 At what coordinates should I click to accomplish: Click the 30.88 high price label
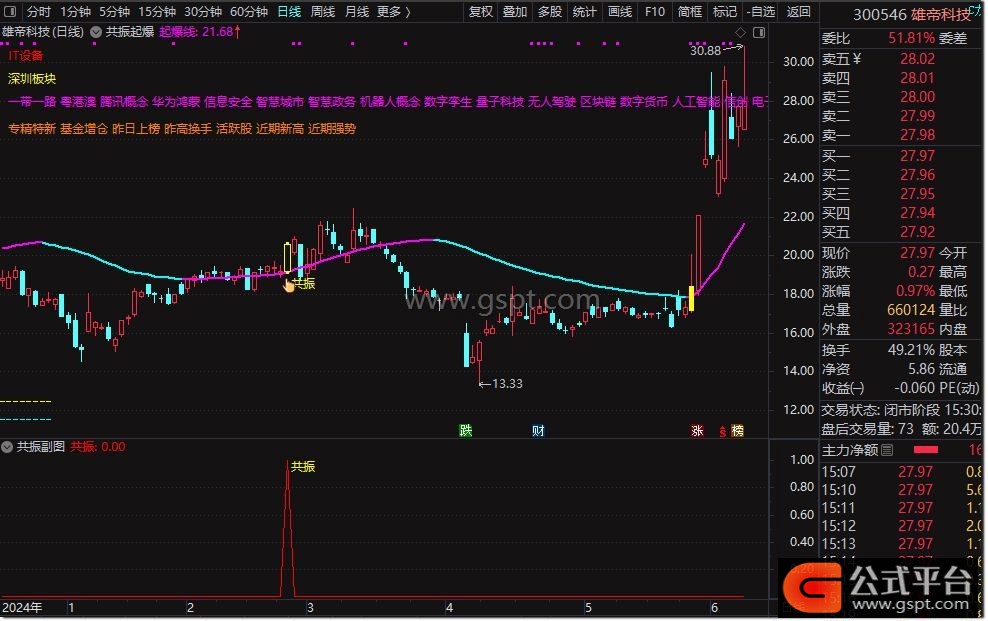coord(705,50)
